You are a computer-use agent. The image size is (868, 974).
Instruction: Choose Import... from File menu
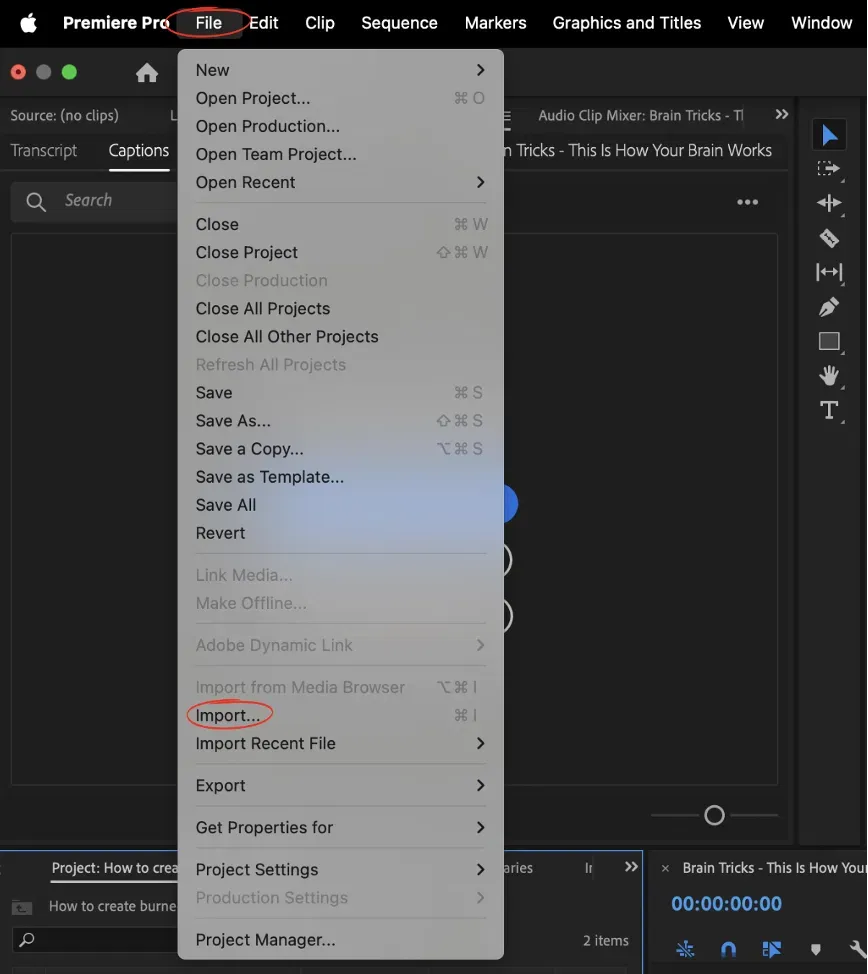tap(340, 716)
